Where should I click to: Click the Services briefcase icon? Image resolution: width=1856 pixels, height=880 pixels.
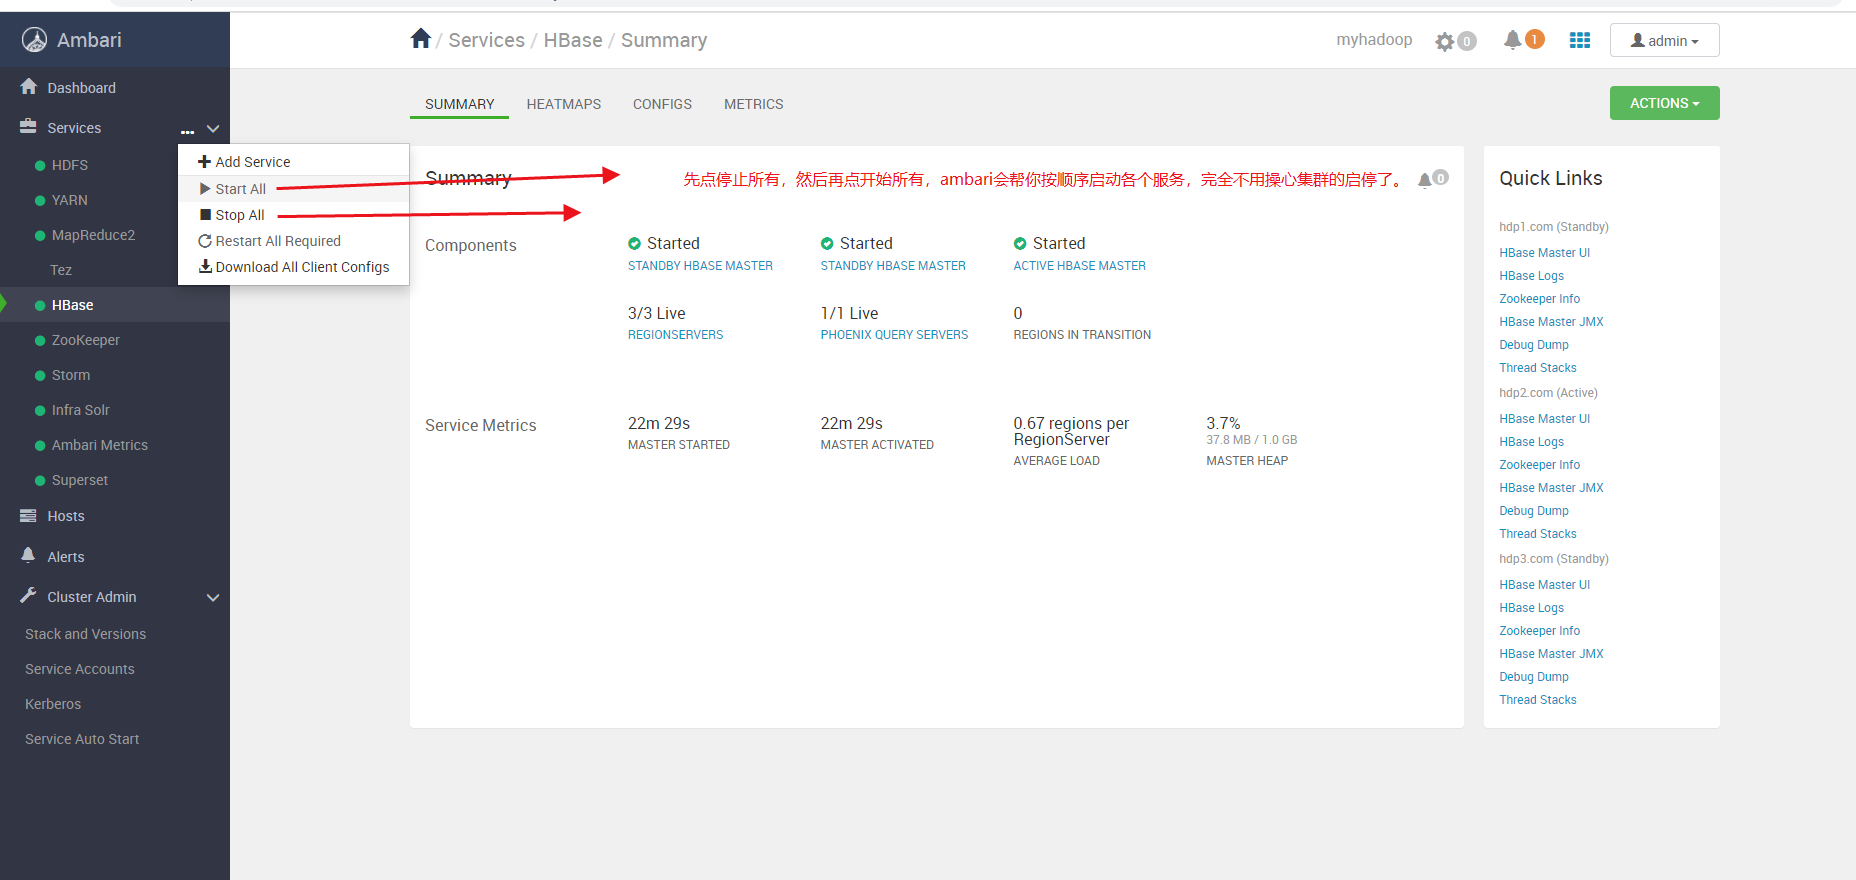[28, 127]
